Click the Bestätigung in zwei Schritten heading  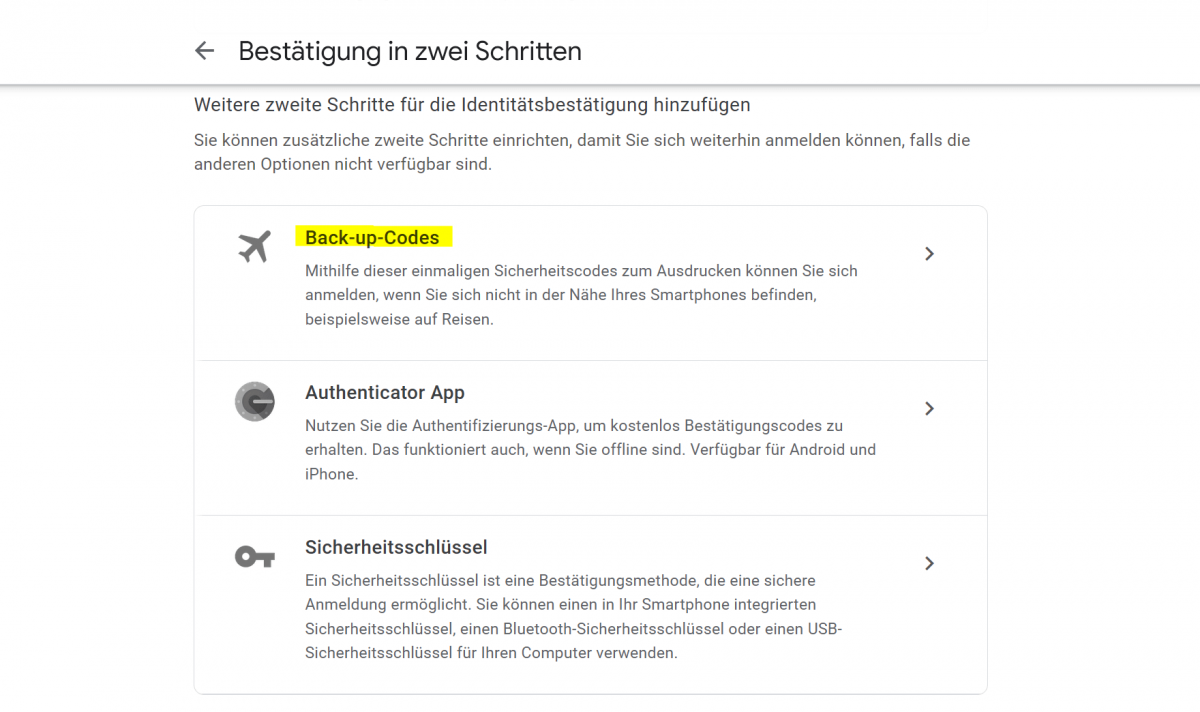click(410, 51)
